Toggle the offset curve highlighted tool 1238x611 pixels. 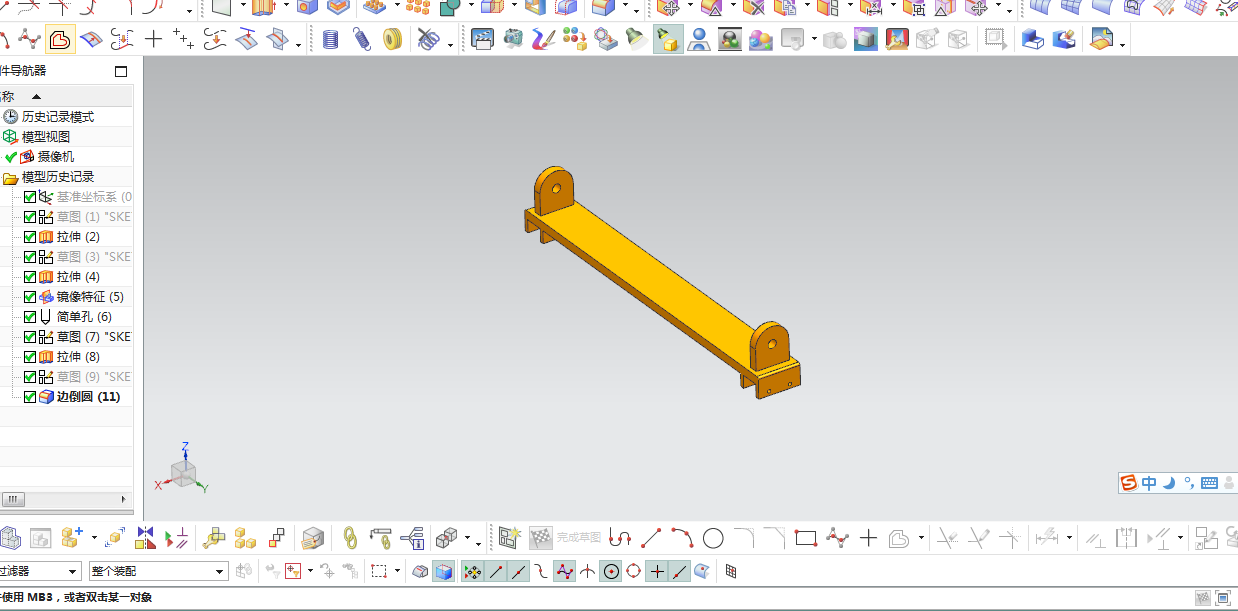(60, 40)
